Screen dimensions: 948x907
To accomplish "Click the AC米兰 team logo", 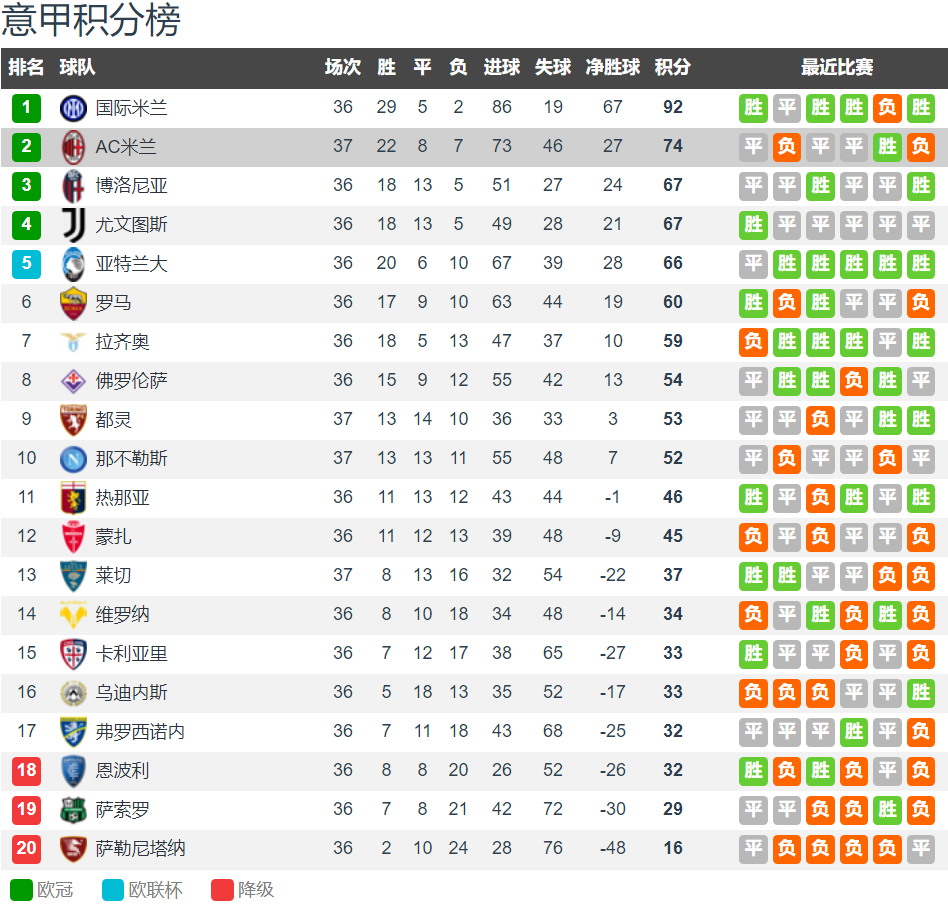I will 73,146.
